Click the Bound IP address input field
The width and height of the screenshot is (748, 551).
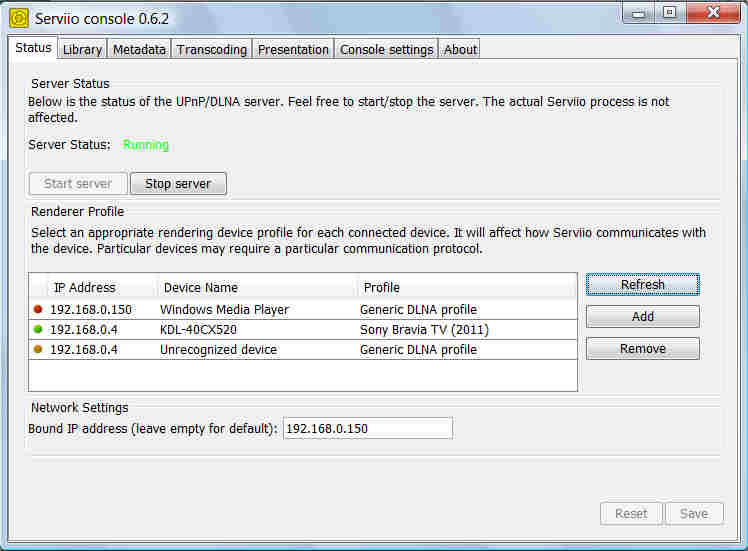click(367, 428)
